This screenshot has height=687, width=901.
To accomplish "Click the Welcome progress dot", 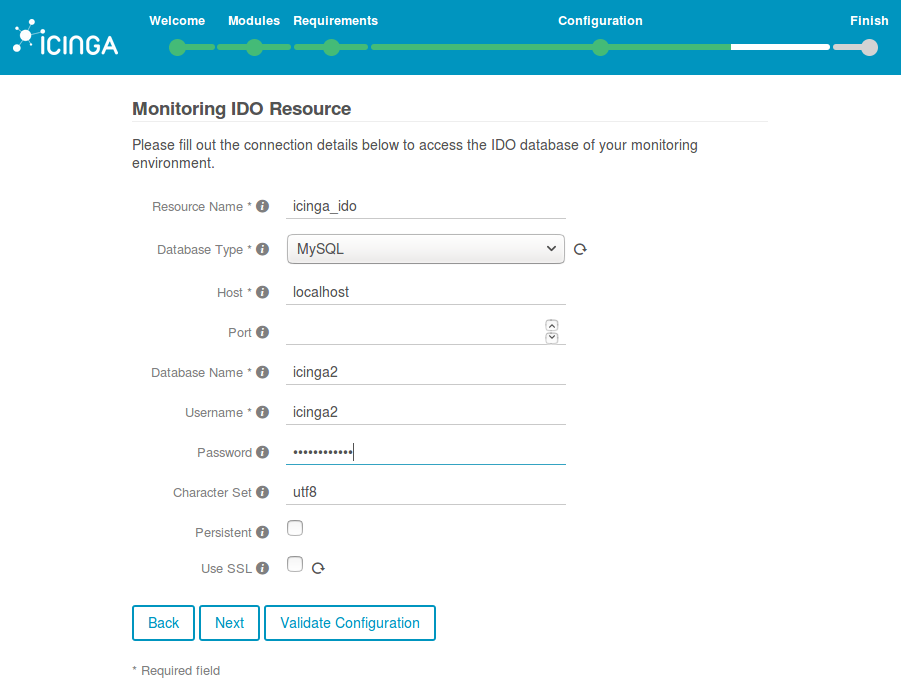I will click(x=178, y=48).
